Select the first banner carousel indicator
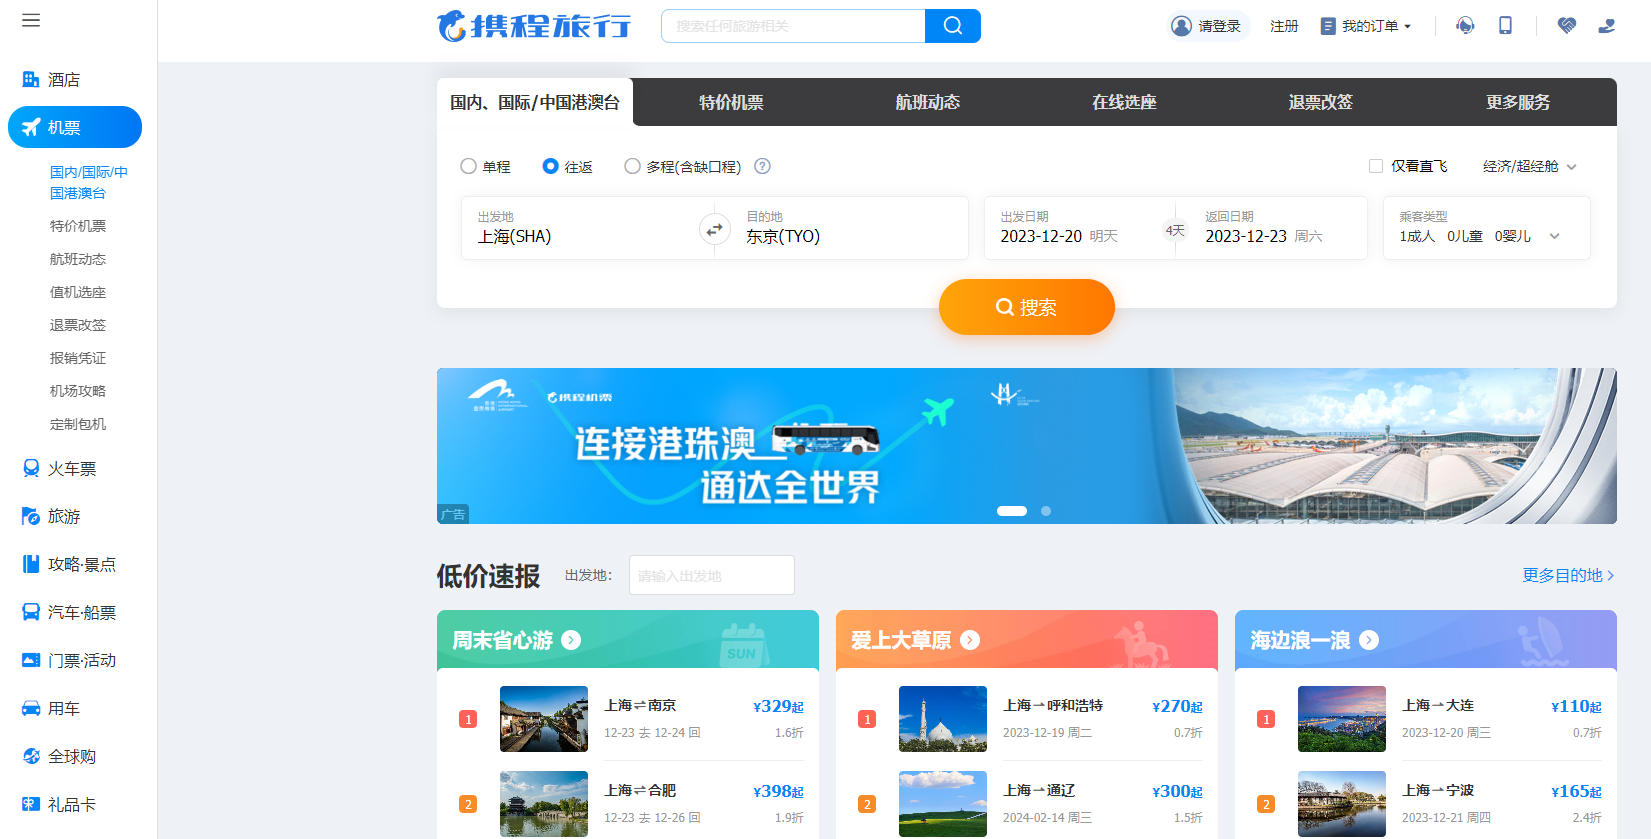This screenshot has height=839, width=1651. point(1012,511)
